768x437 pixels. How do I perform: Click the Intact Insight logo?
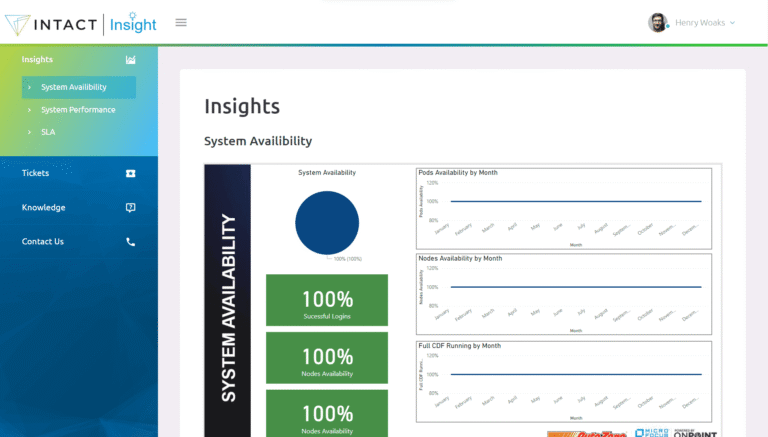81,22
